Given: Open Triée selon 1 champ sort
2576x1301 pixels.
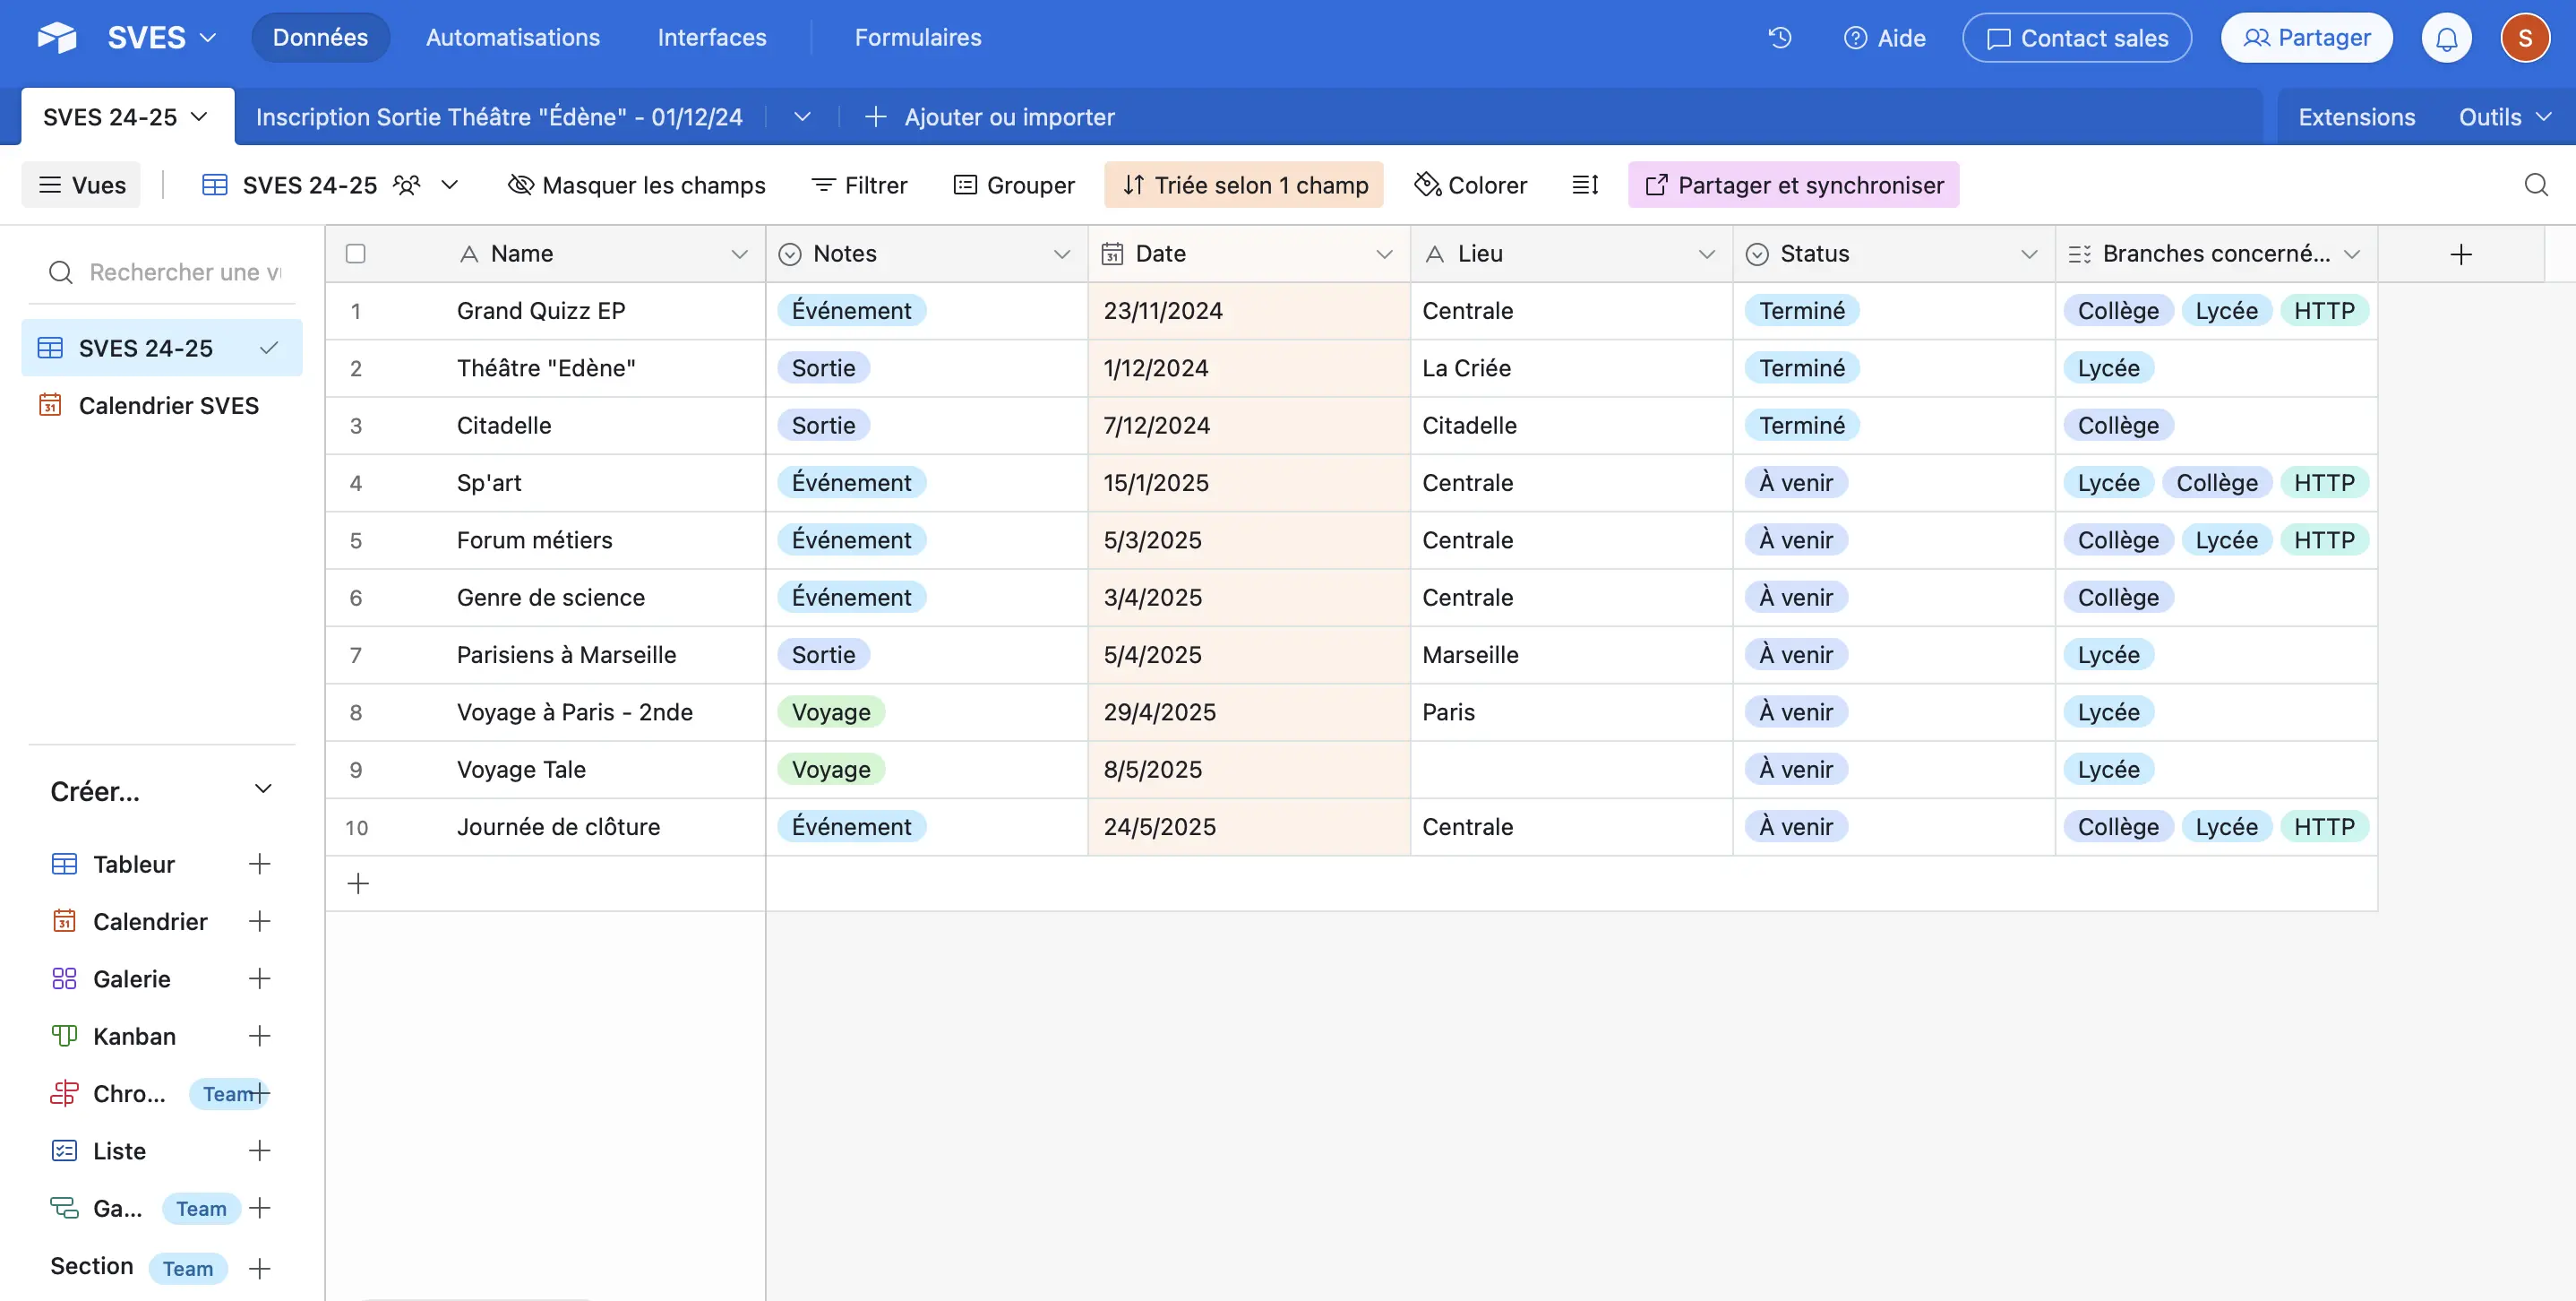Looking at the screenshot, I should 1244,185.
